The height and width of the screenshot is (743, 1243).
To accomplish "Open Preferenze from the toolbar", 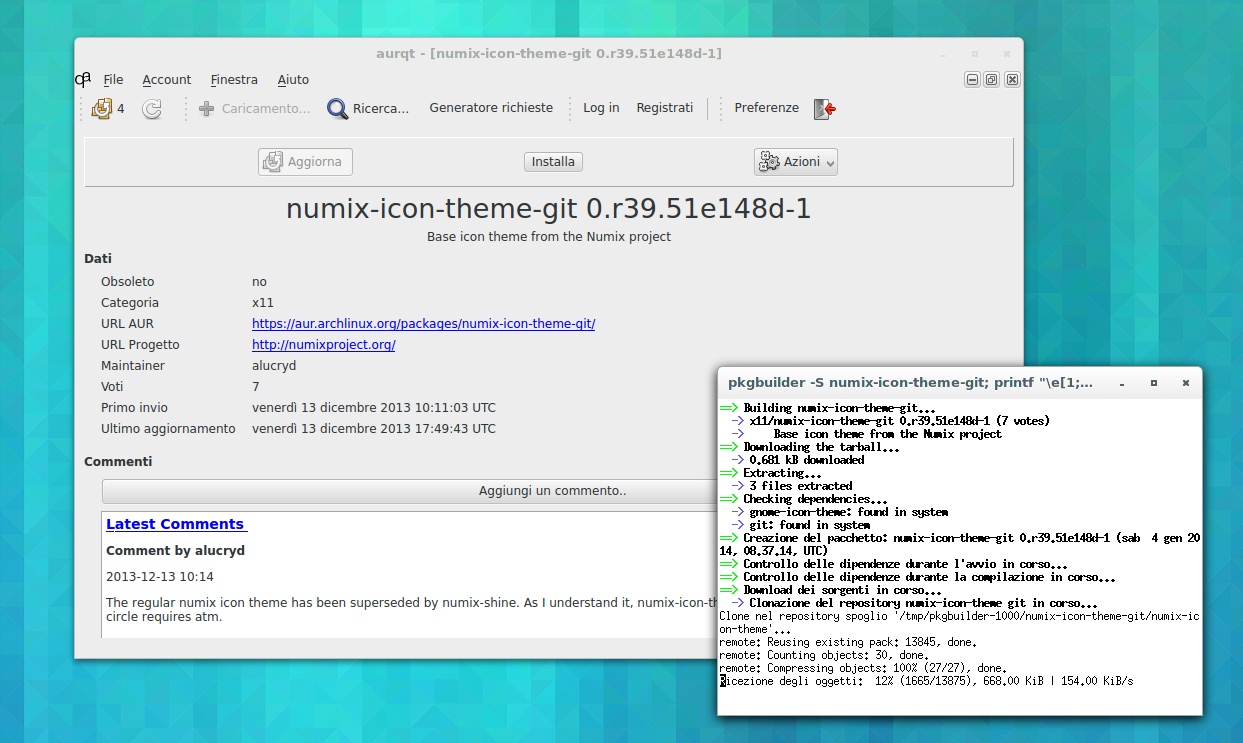I will [766, 108].
